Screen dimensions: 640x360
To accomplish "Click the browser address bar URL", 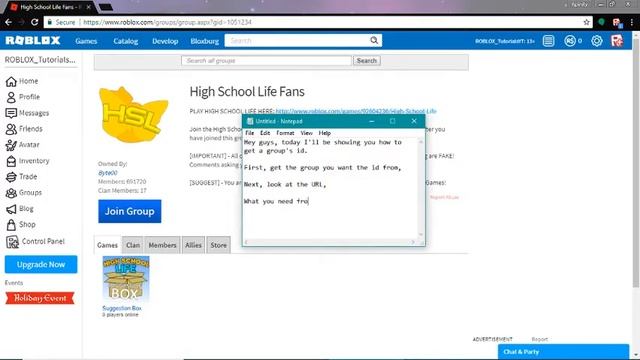I will click(x=167, y=22).
